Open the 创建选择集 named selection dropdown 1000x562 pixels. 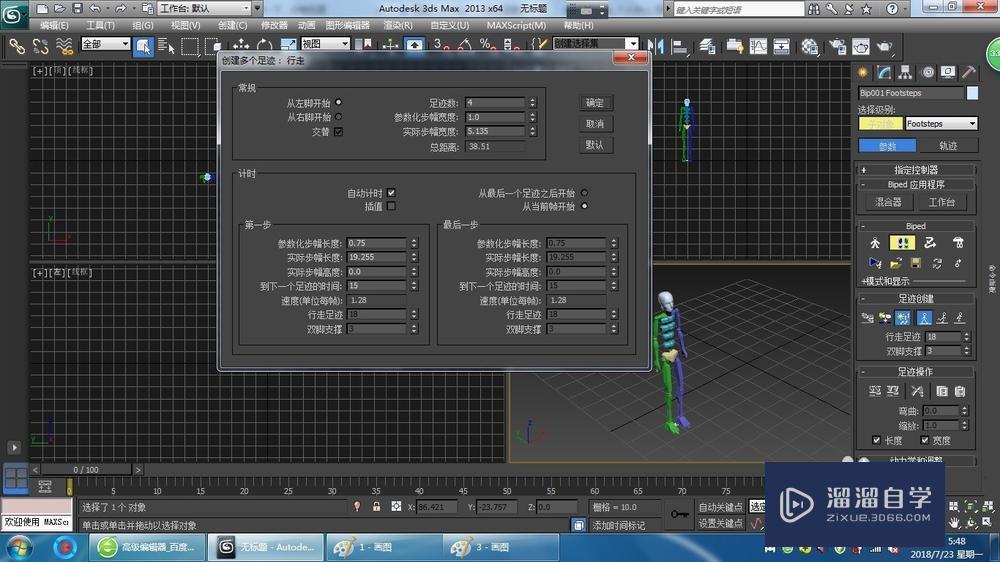[596, 43]
